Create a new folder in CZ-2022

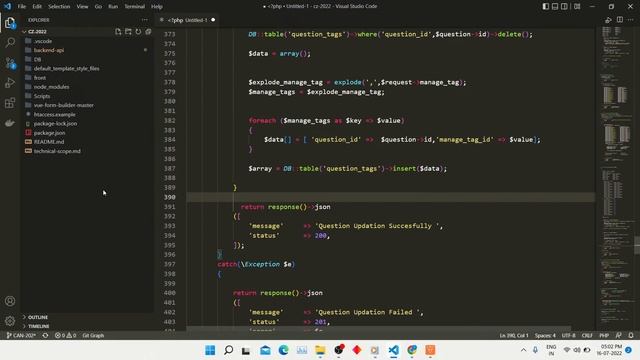(128, 31)
